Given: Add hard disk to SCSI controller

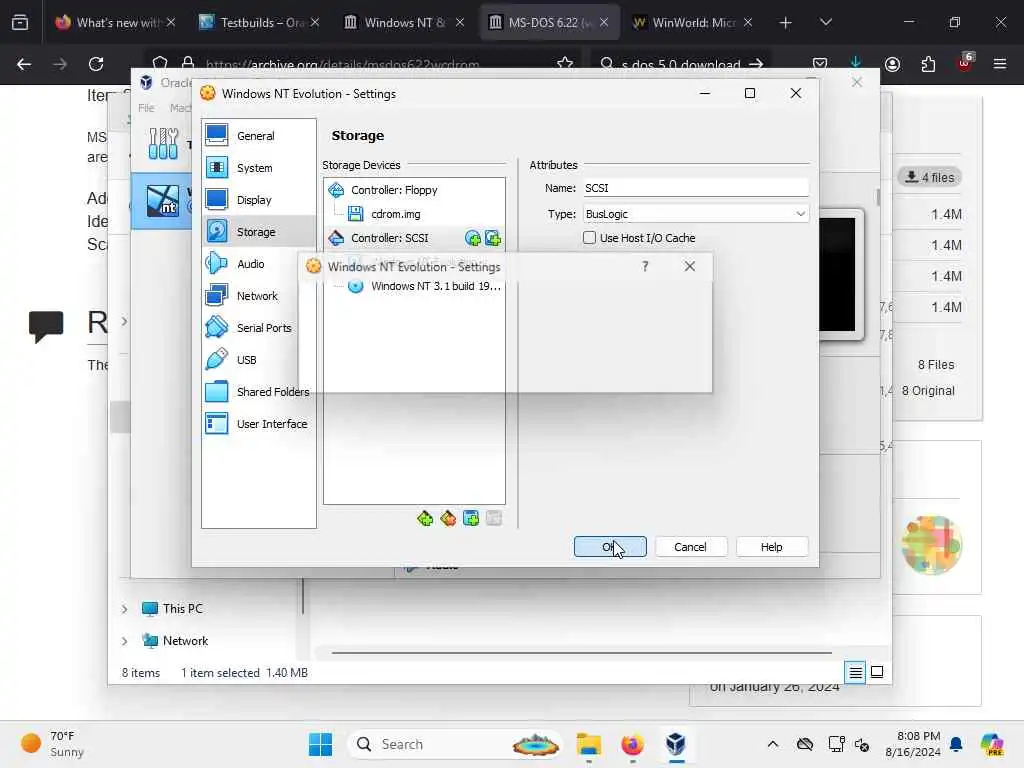Looking at the screenshot, I should [x=493, y=238].
